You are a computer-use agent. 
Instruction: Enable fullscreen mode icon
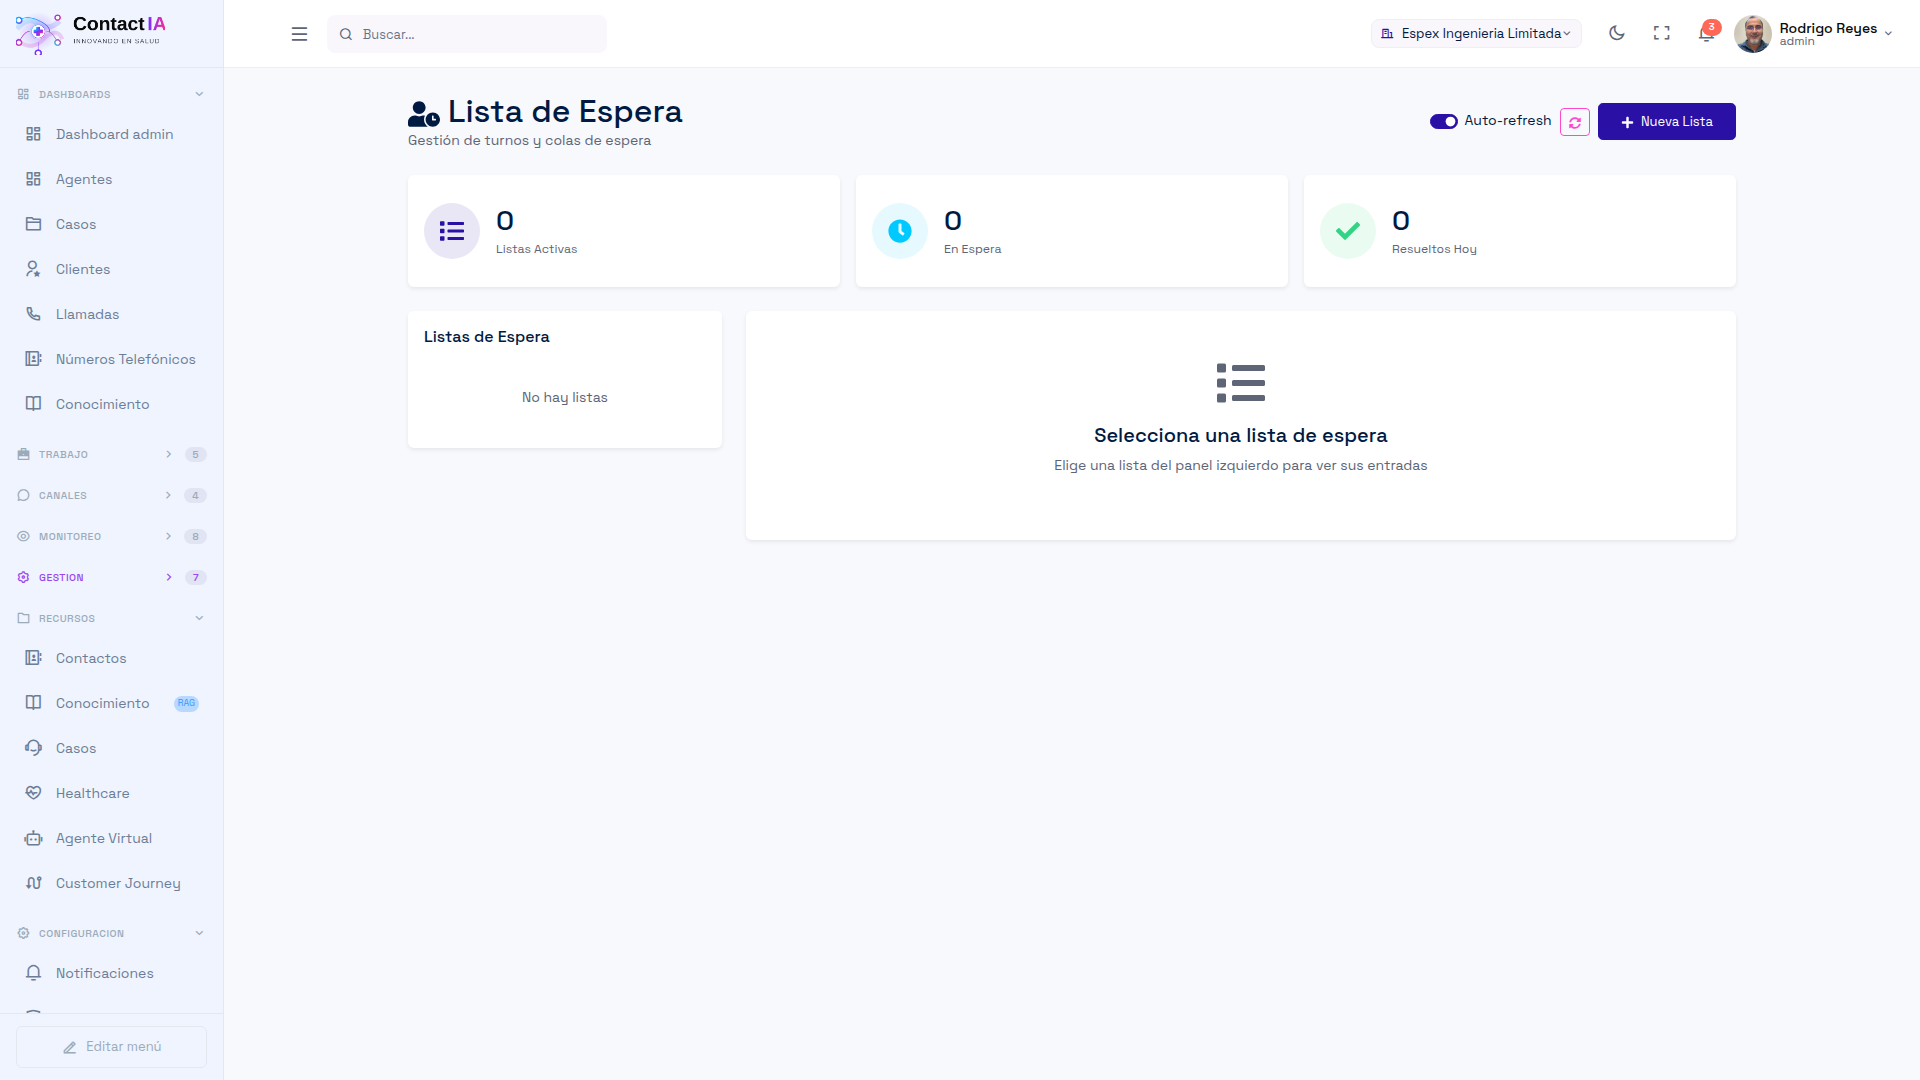[1662, 33]
